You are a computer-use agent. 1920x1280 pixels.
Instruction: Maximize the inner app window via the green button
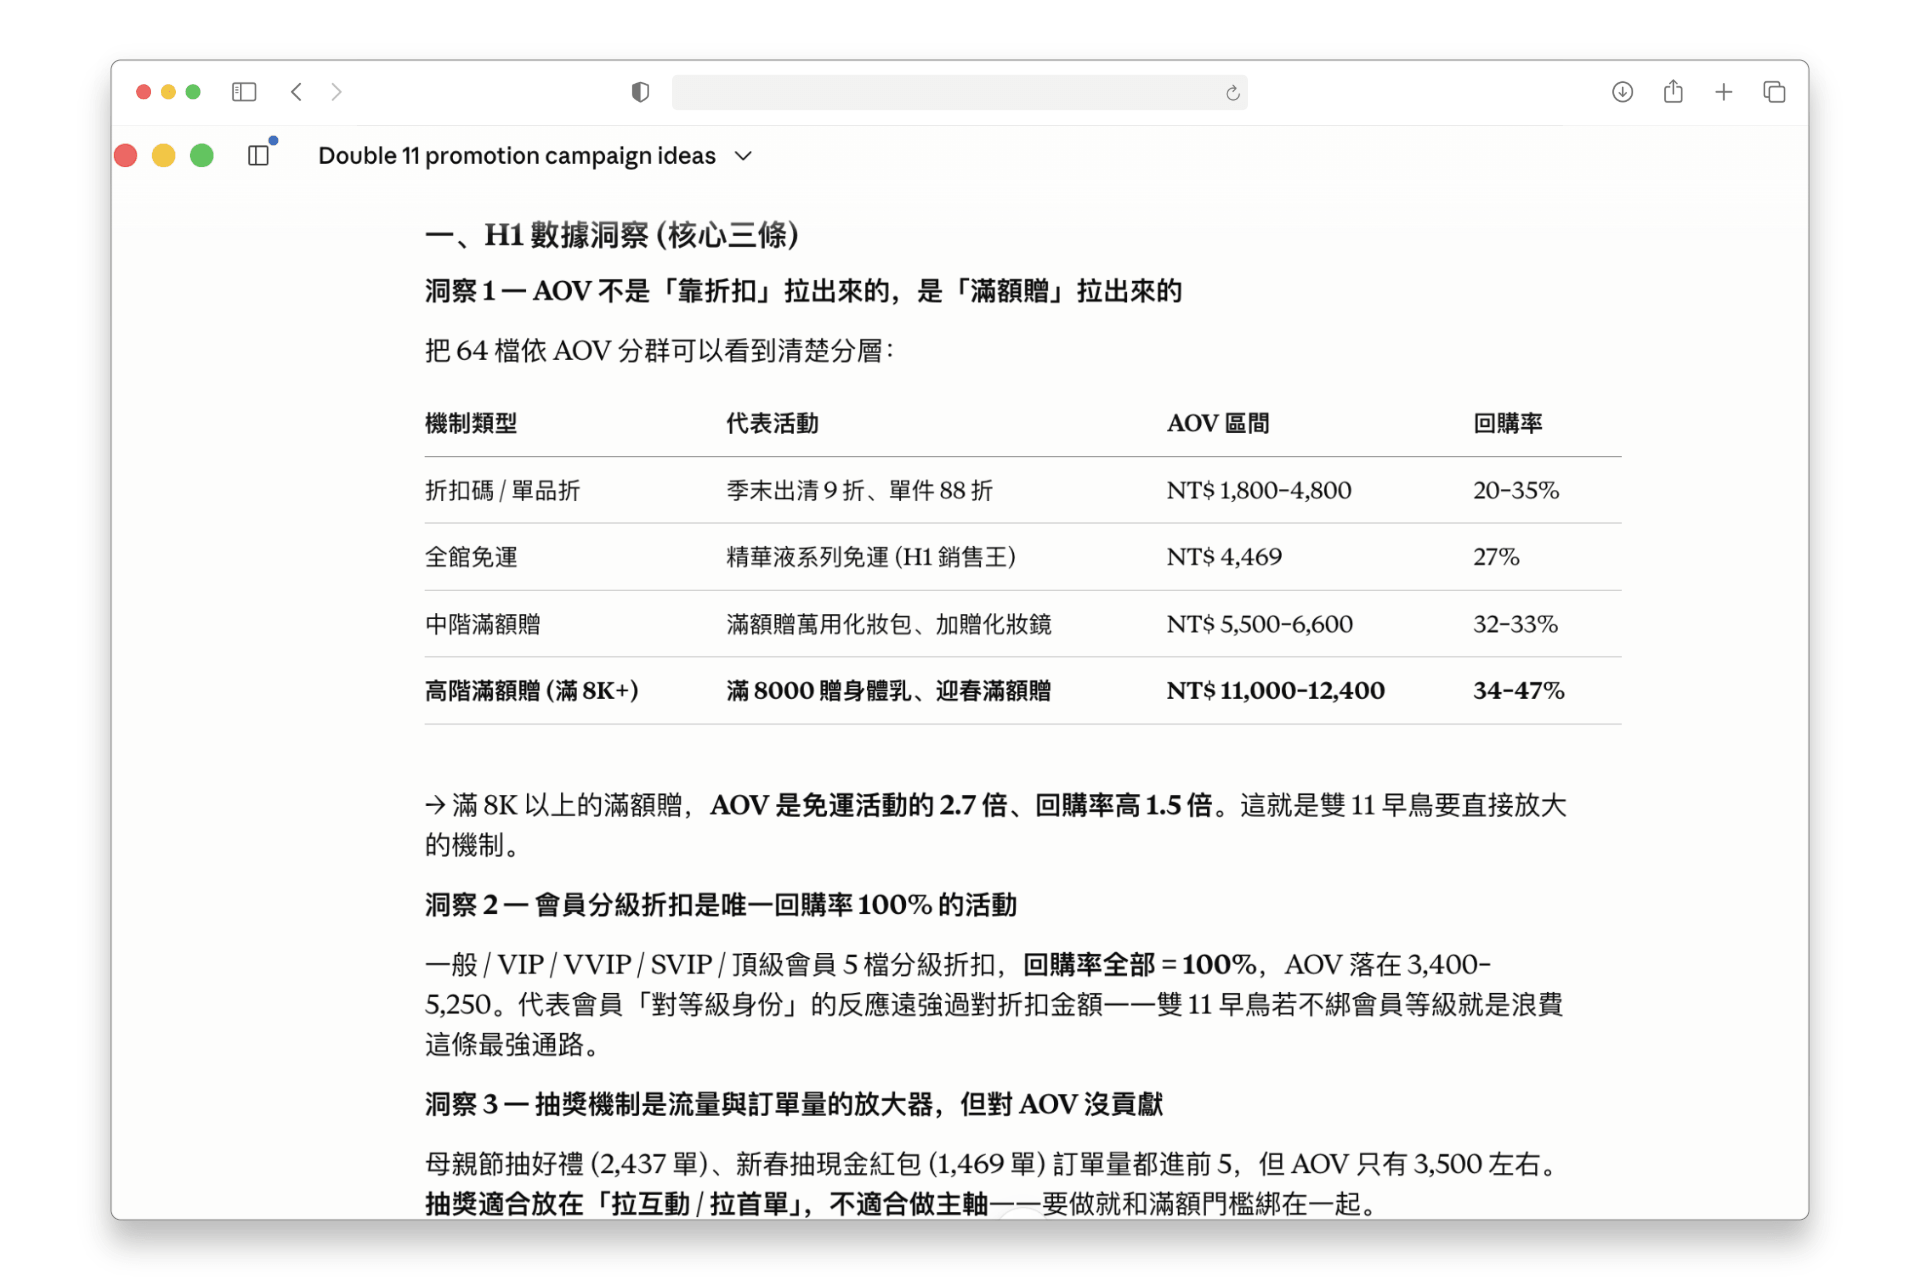click(x=202, y=156)
